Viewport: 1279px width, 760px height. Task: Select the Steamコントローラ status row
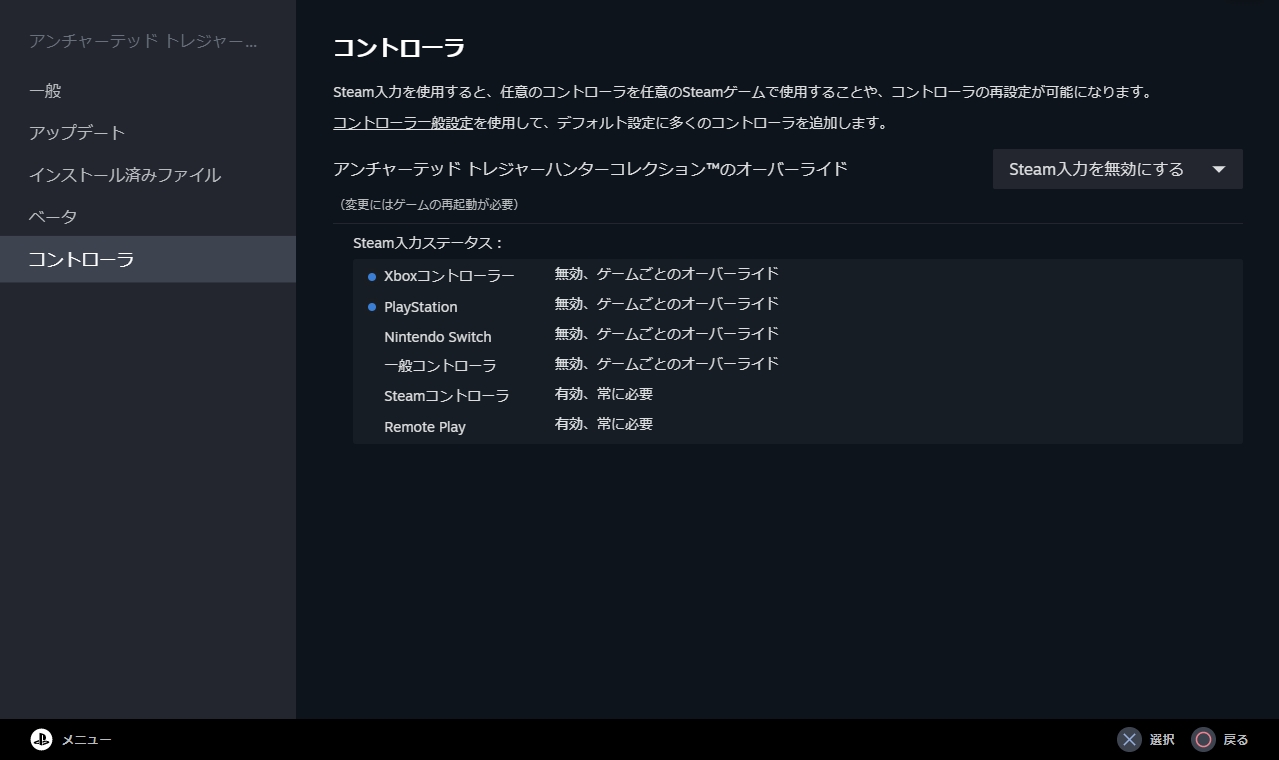(x=446, y=396)
